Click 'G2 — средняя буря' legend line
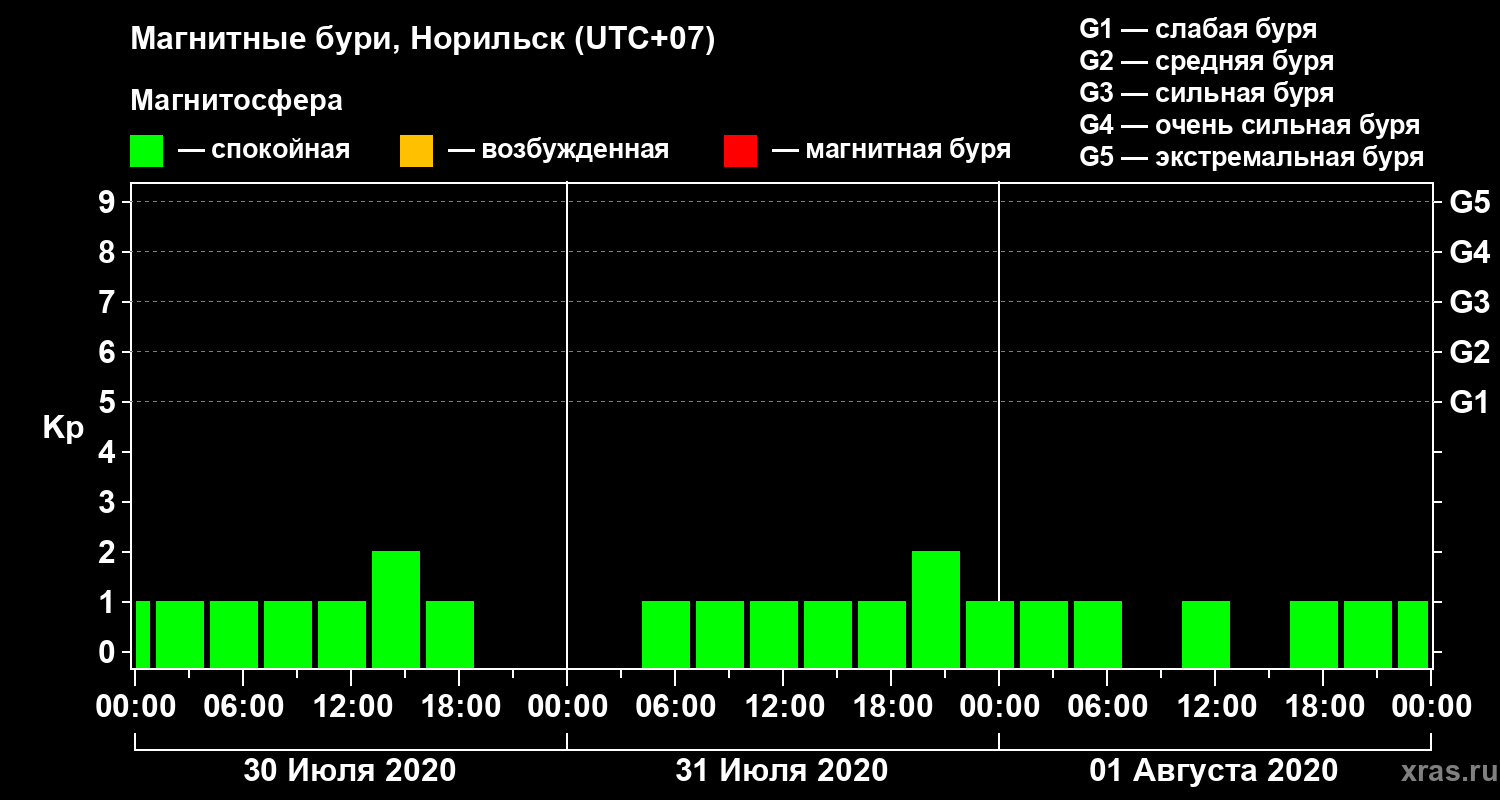Image resolution: width=1500 pixels, height=800 pixels. (x=1206, y=61)
